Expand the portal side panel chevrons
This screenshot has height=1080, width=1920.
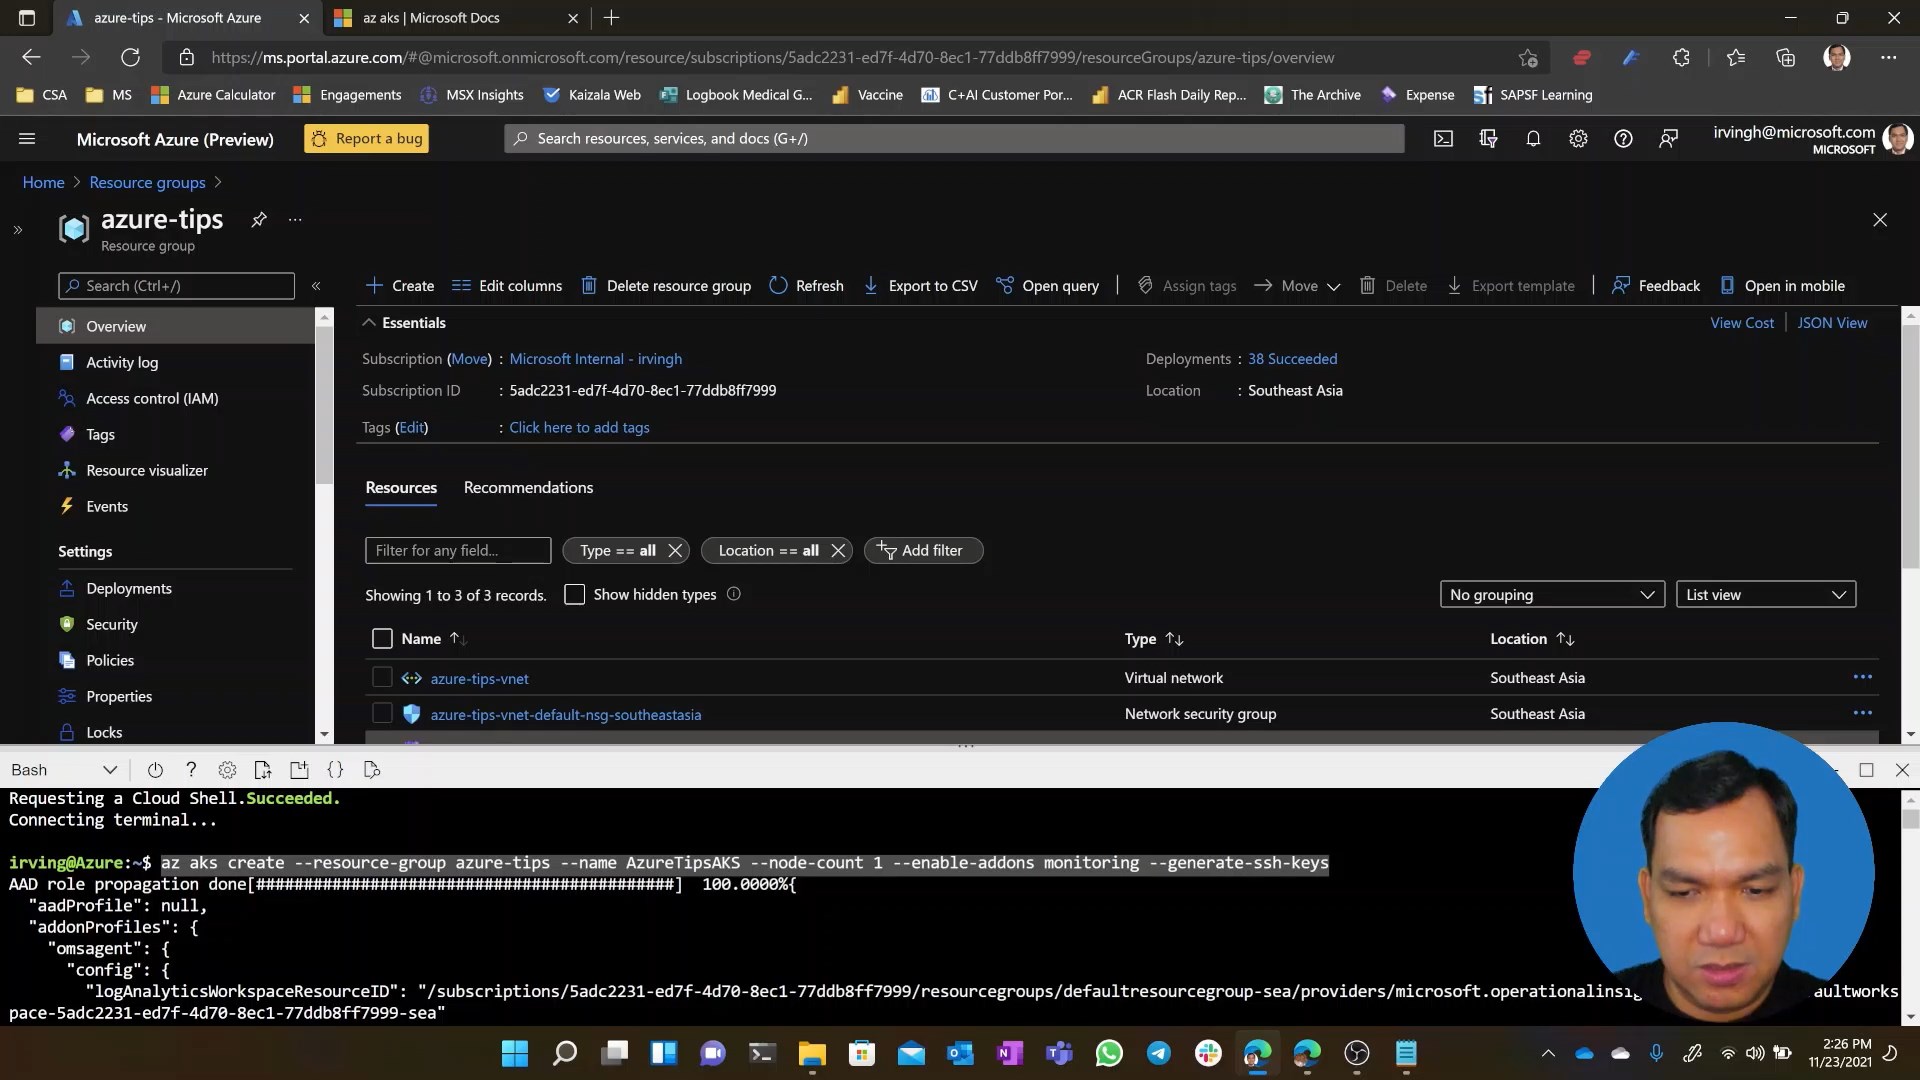point(17,230)
